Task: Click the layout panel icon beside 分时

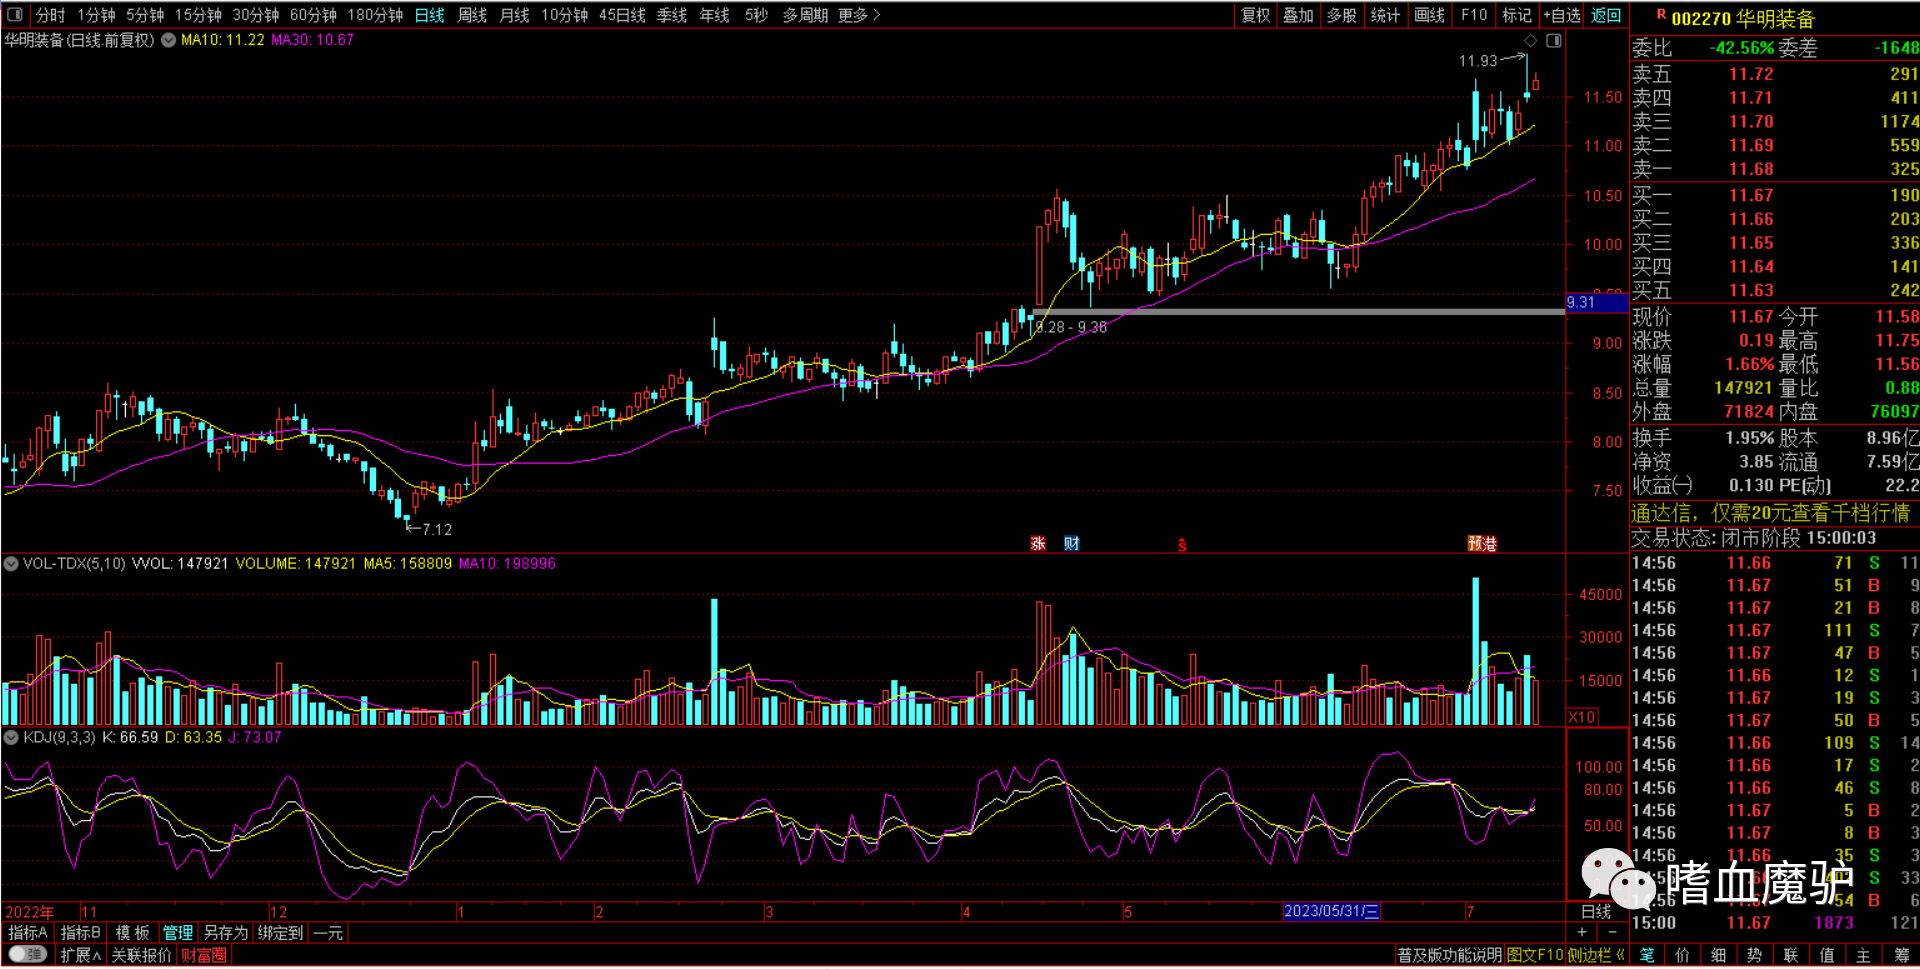Action: tap(14, 15)
